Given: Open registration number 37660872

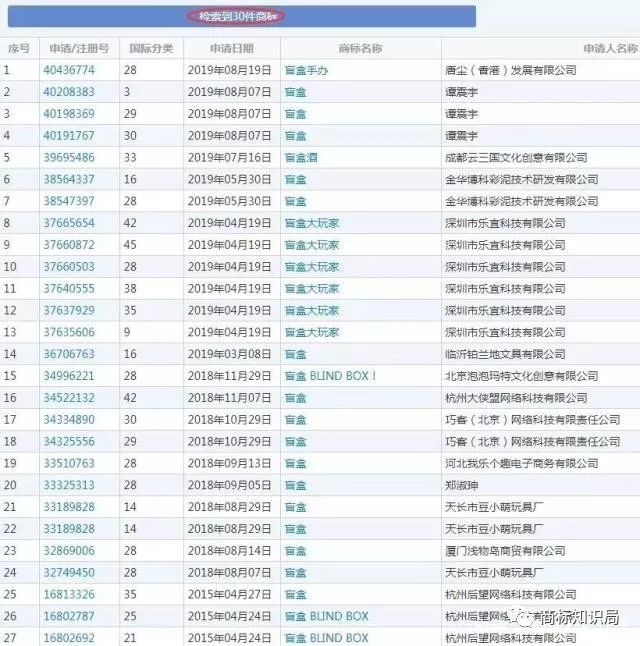Looking at the screenshot, I should [69, 245].
